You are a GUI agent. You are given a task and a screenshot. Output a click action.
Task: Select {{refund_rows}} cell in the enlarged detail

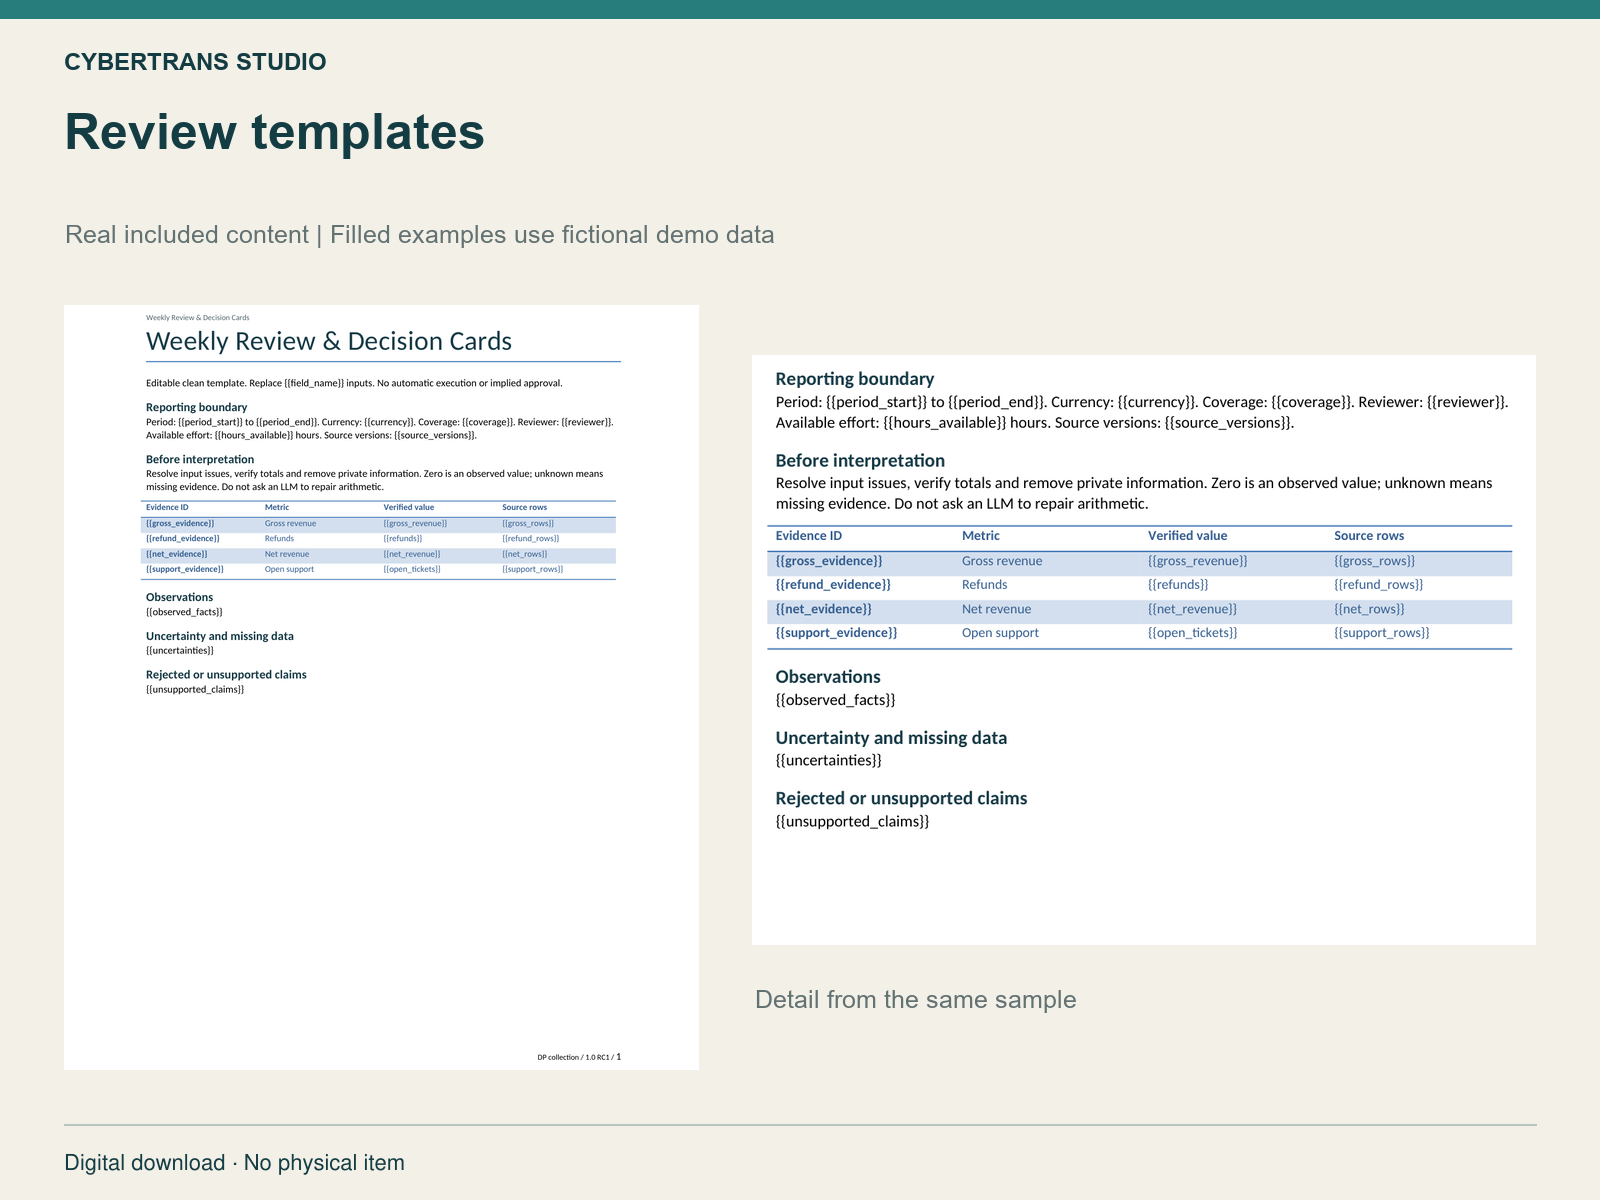point(1379,585)
